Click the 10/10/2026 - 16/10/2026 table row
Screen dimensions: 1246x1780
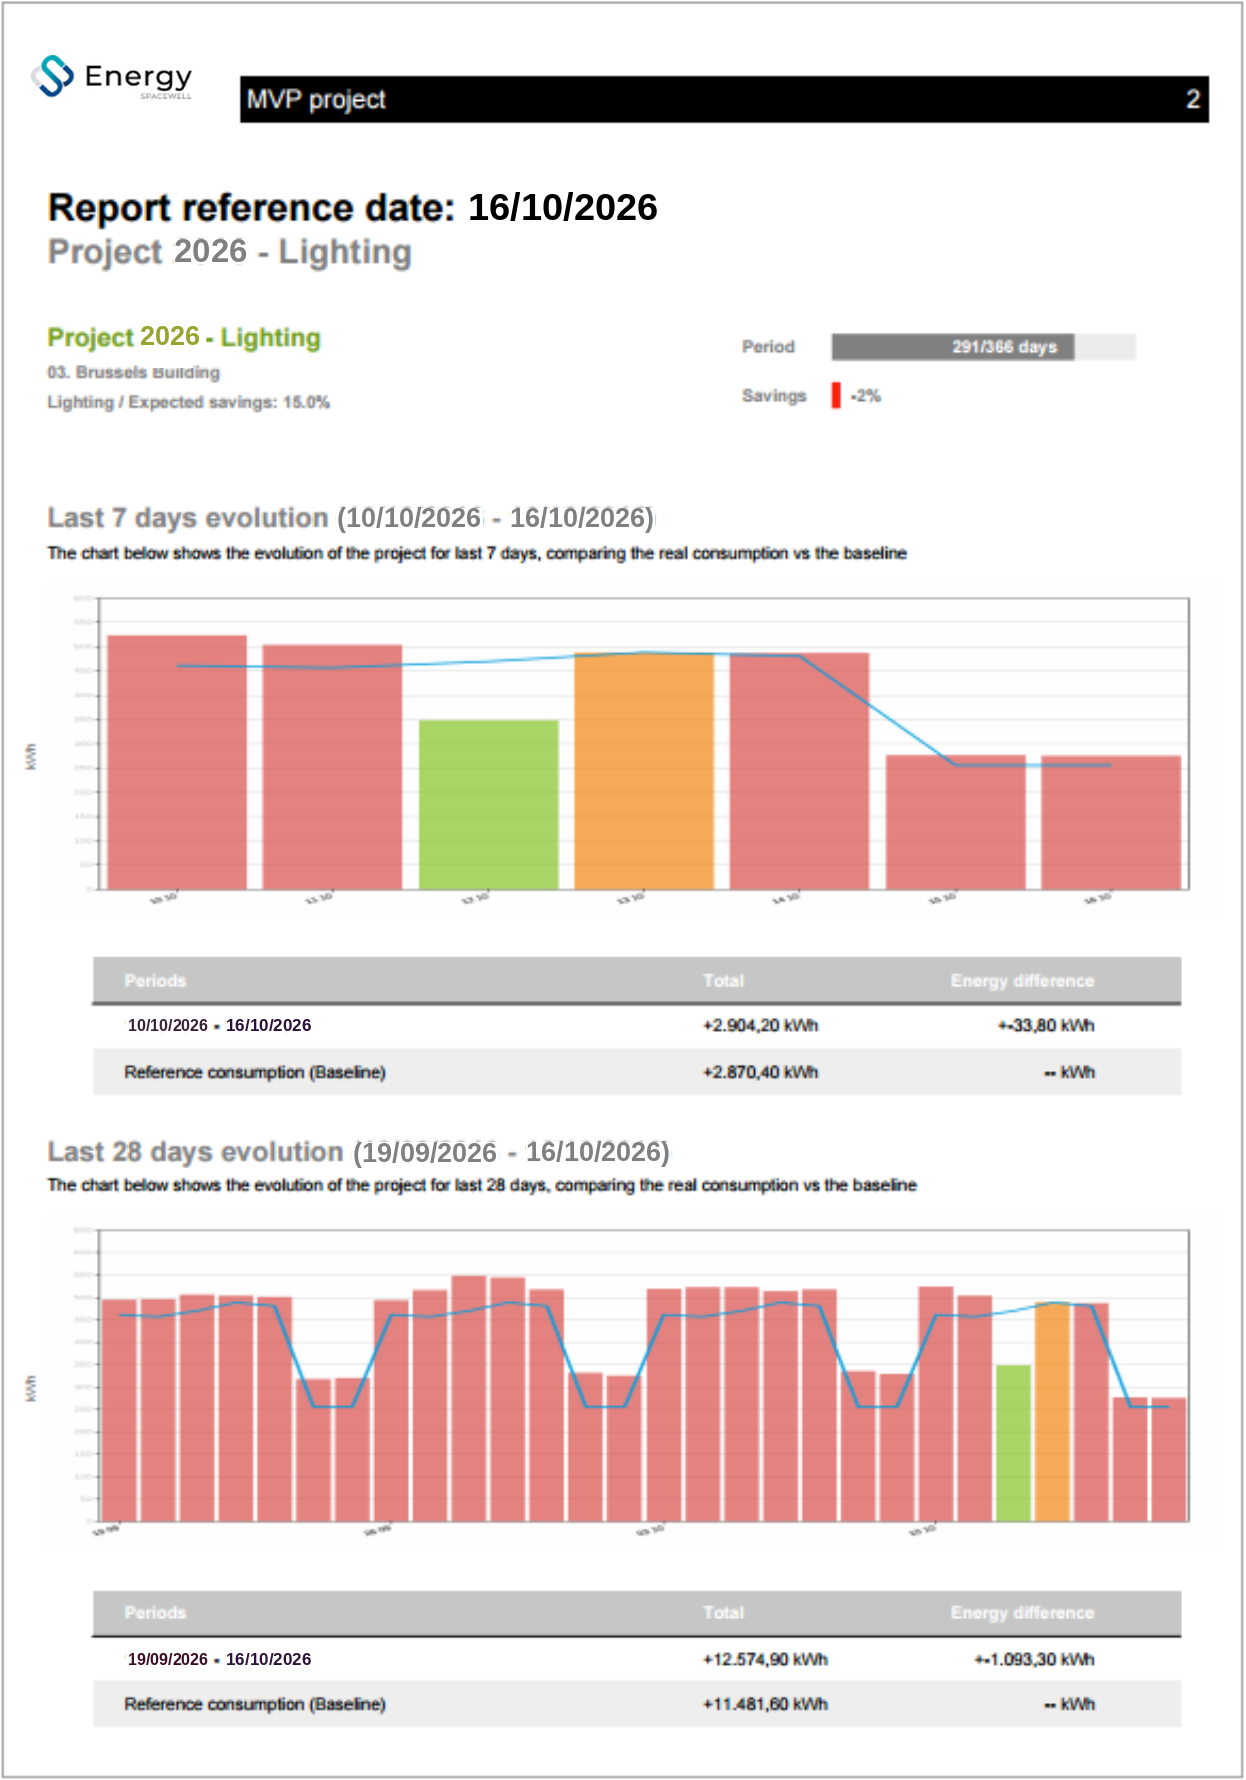click(637, 1025)
